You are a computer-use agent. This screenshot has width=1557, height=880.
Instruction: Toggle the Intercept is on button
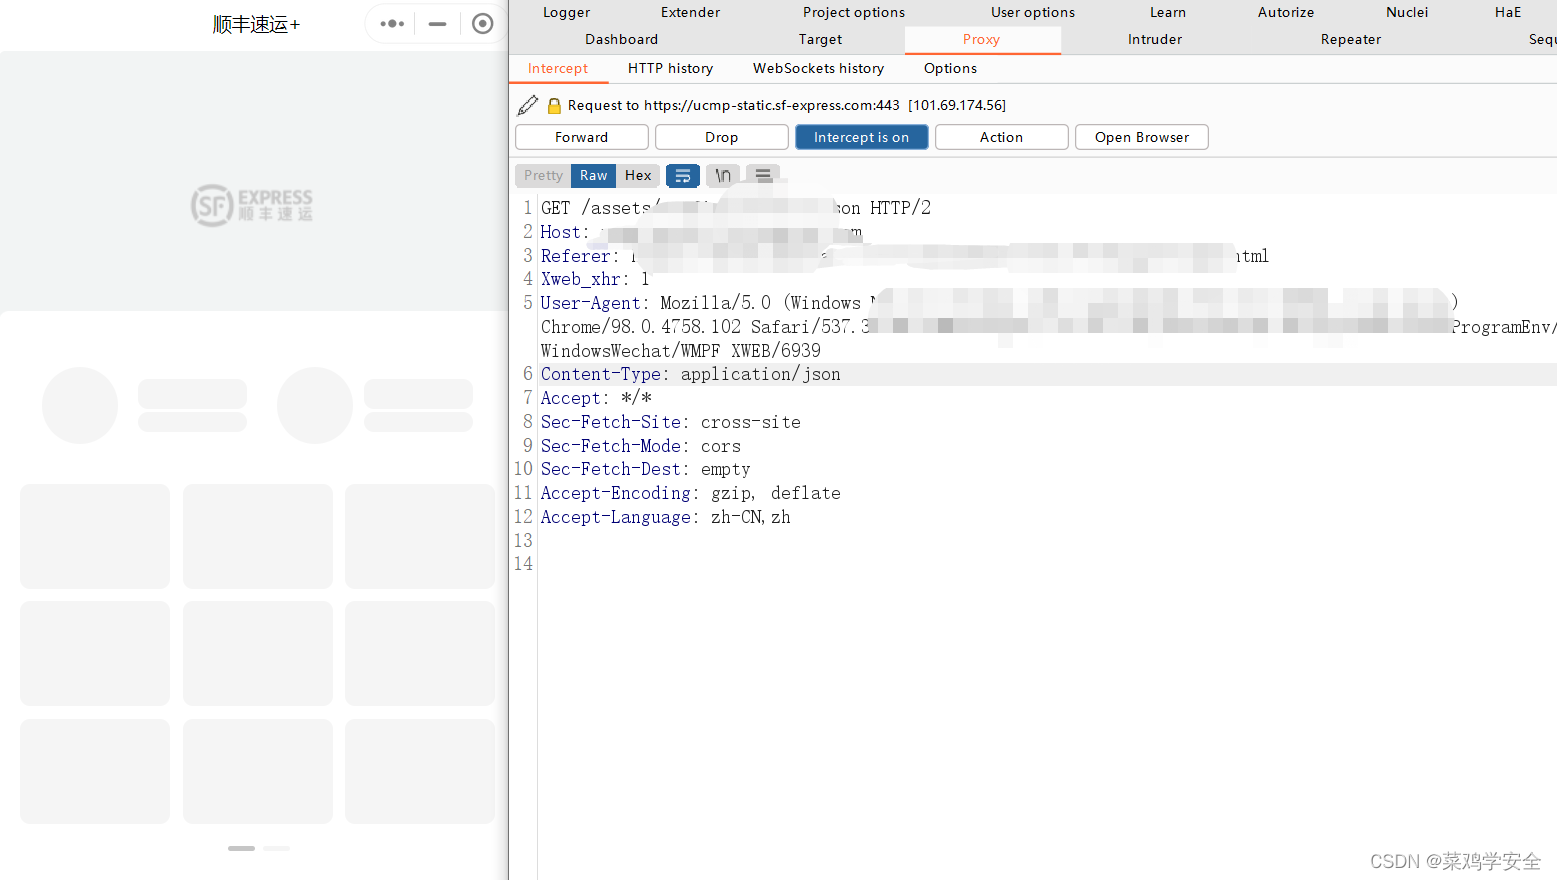click(x=862, y=137)
